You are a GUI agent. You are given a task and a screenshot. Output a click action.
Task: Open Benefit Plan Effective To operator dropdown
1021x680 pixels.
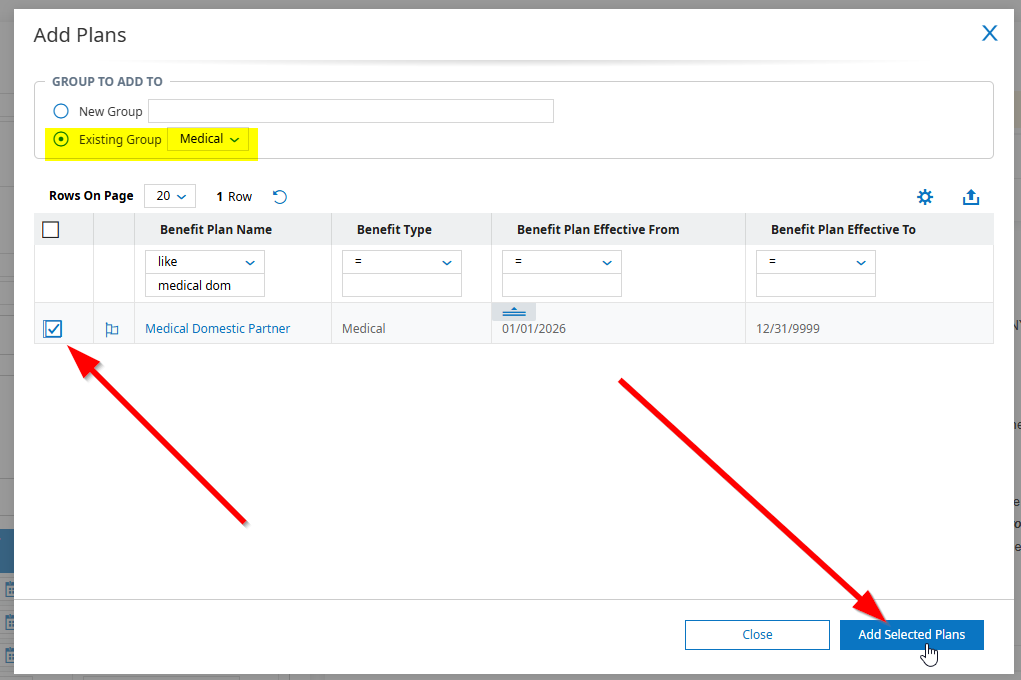point(815,262)
